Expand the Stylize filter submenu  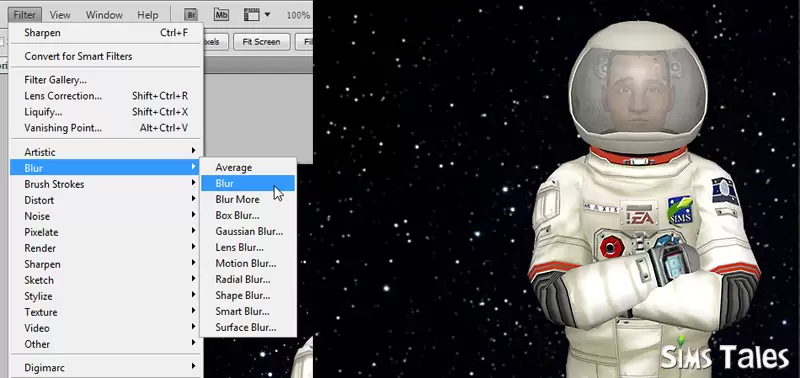106,296
